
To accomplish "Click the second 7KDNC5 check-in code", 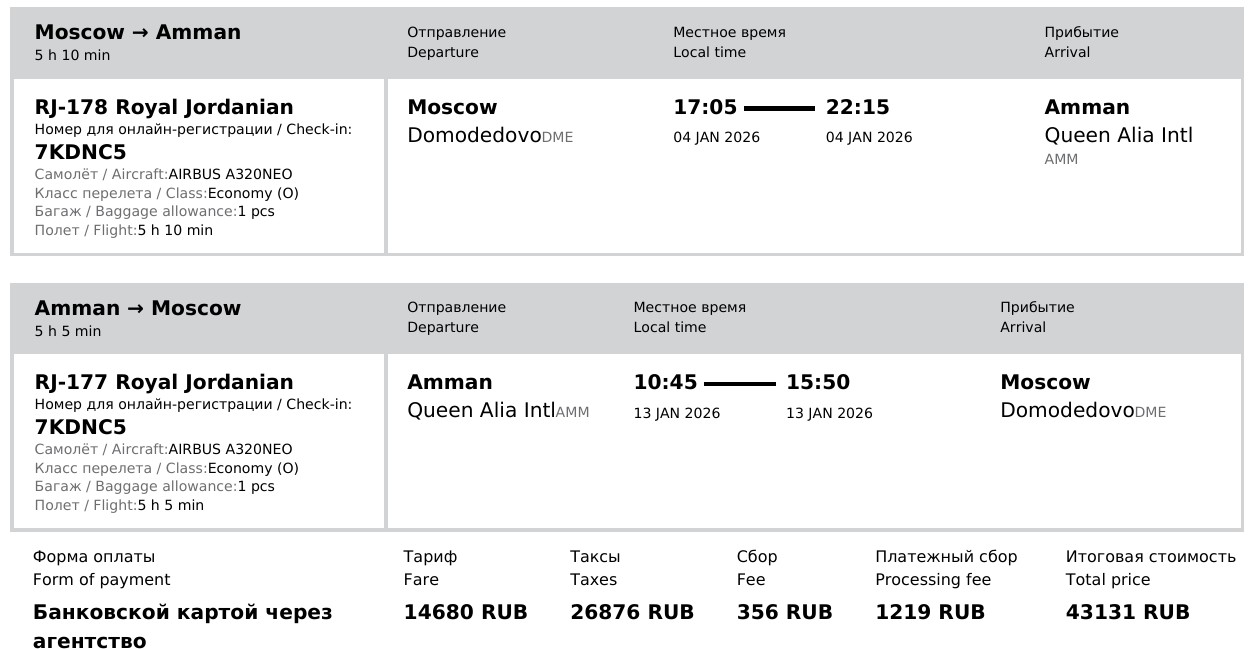I will click(x=80, y=428).
